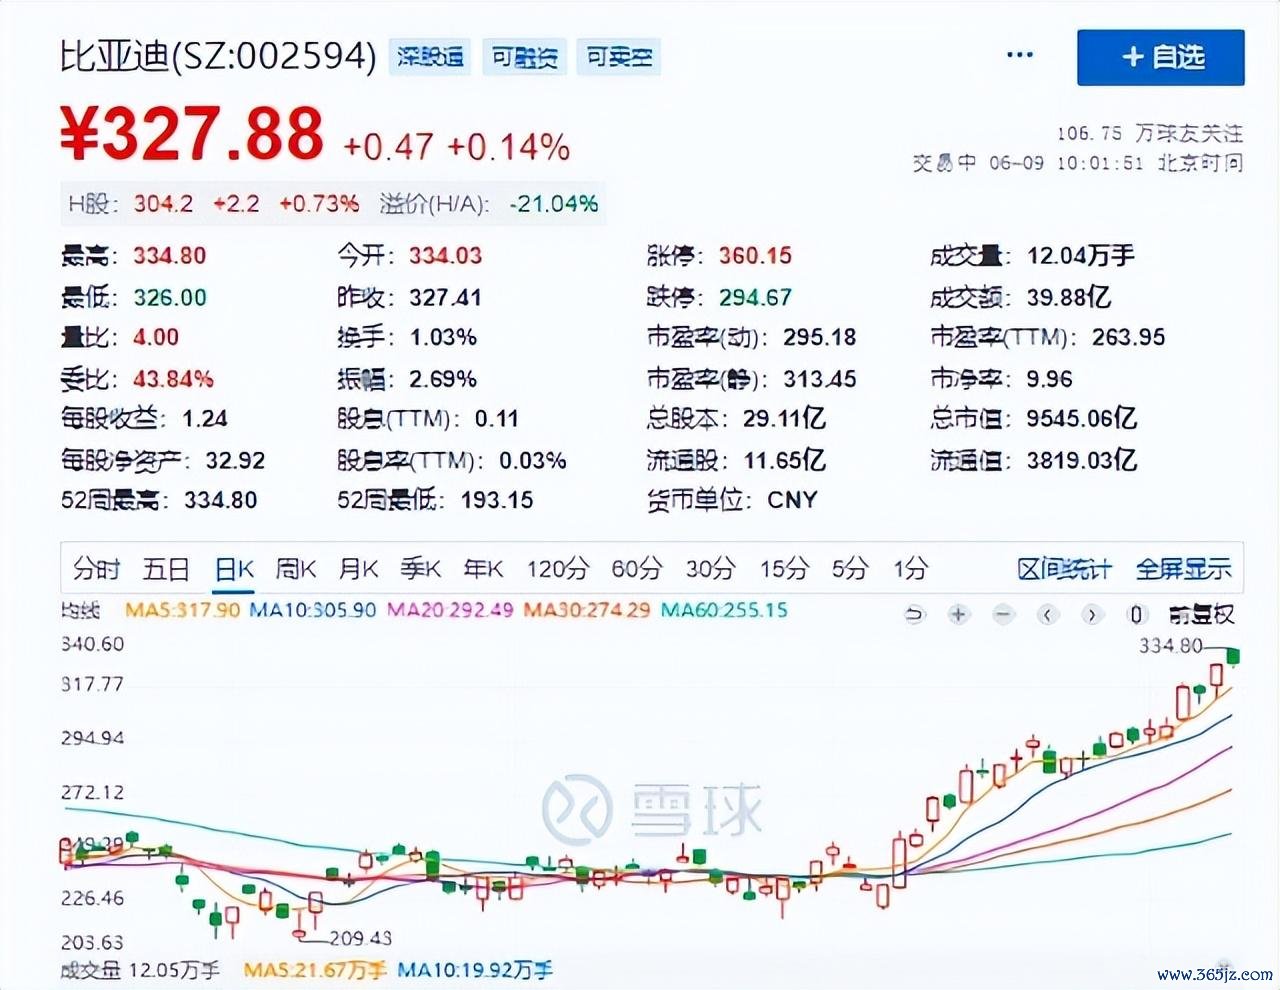The image size is (1280, 990).
Task: Click the MA30:274.29 indicator label
Action: pos(587,609)
